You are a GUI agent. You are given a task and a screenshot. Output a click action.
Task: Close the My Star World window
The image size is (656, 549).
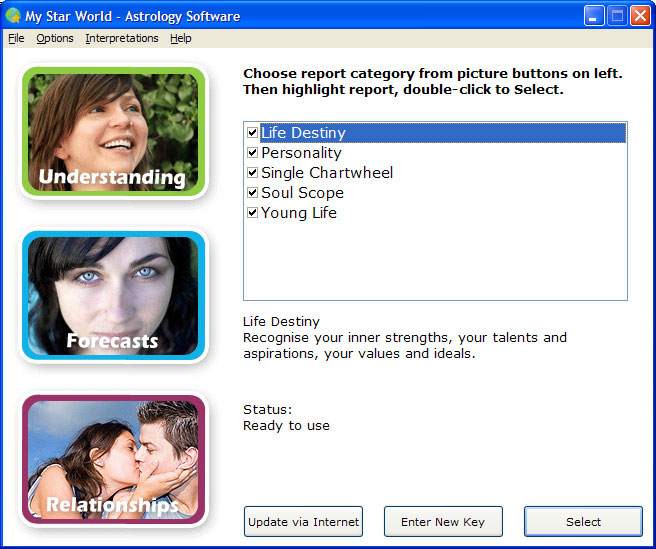[640, 16]
